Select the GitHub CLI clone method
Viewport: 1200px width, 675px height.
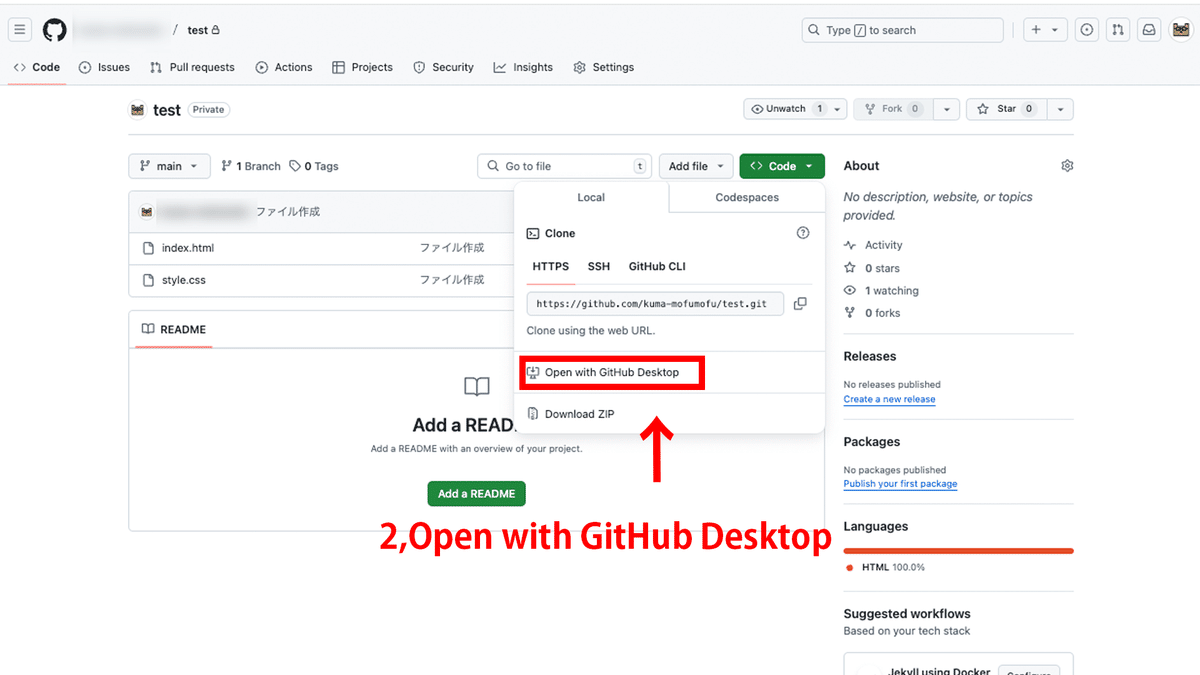[657, 266]
